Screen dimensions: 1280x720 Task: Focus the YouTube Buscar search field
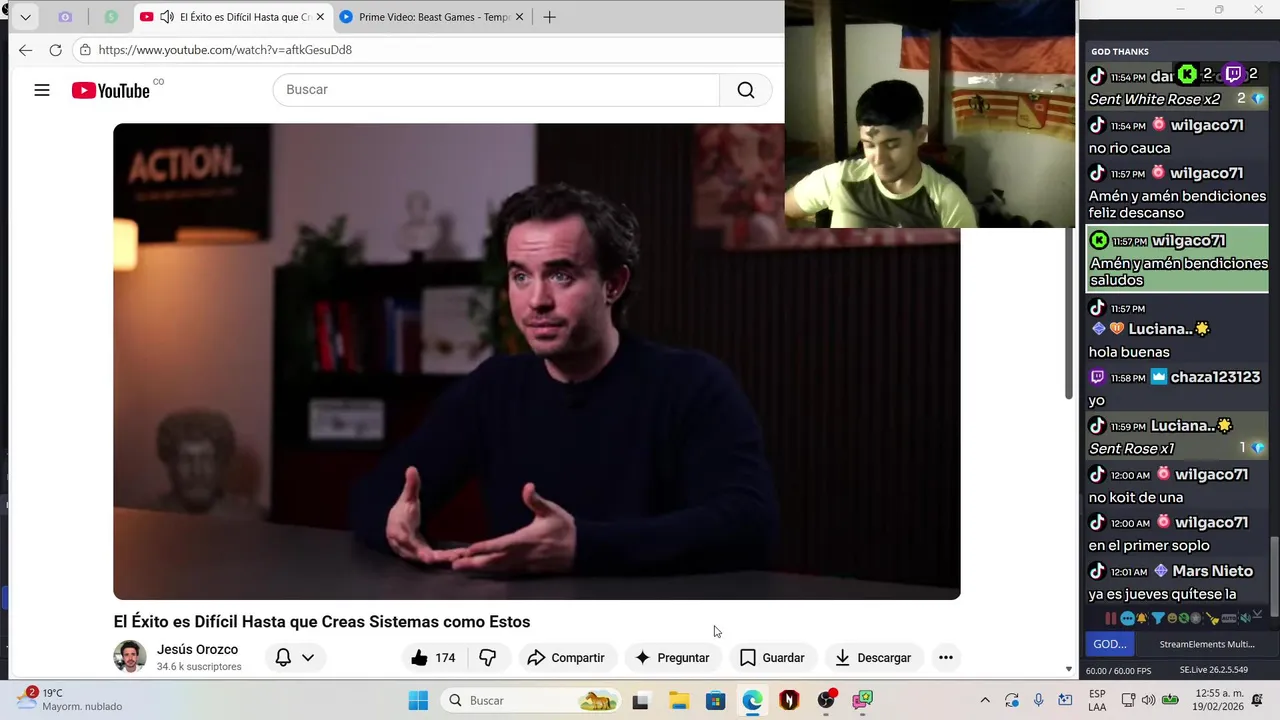point(496,90)
